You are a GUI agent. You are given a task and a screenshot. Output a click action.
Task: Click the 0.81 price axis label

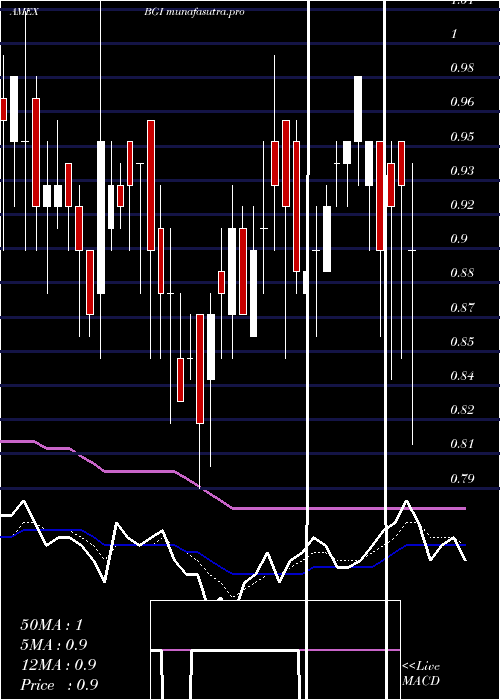click(x=462, y=444)
